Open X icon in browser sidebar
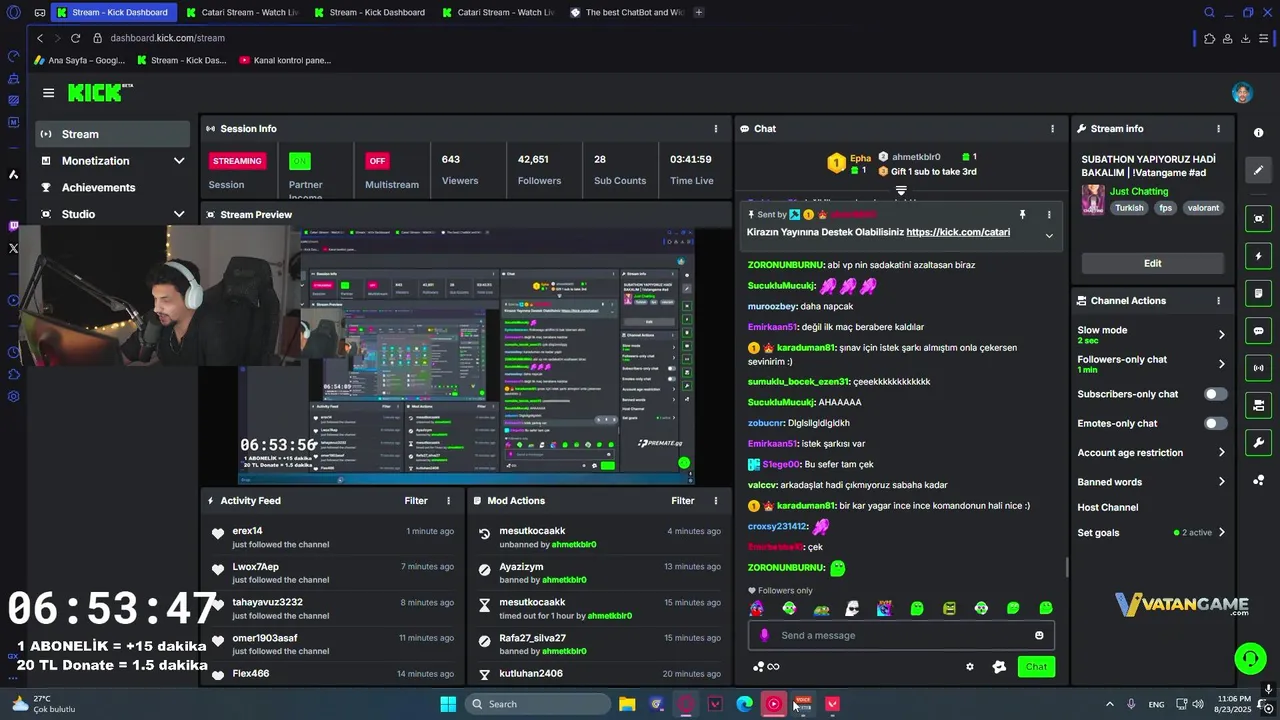This screenshot has height=720, width=1280. coord(13,248)
